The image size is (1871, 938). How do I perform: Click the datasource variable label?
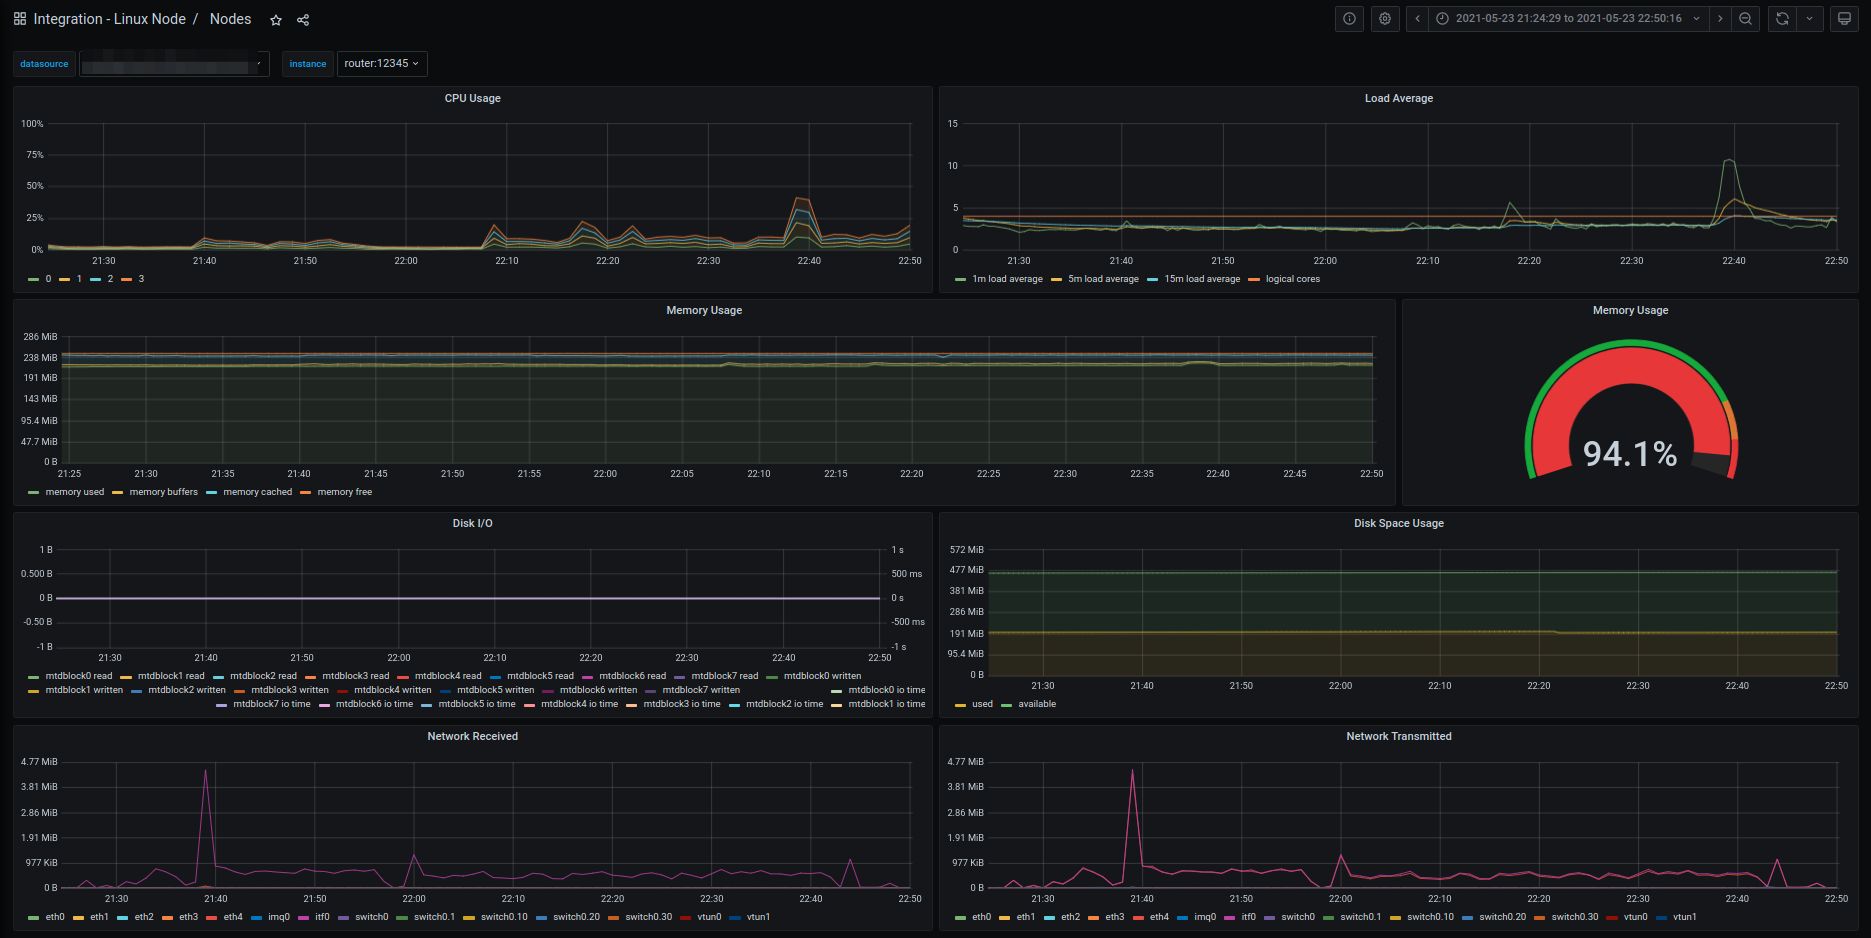44,64
